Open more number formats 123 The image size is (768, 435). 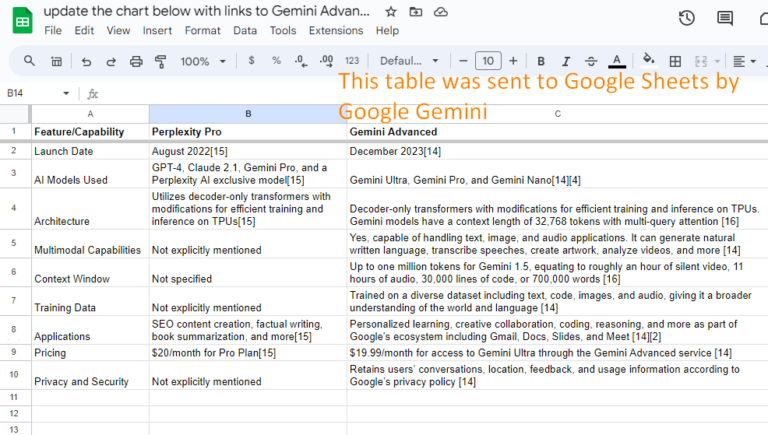point(352,61)
